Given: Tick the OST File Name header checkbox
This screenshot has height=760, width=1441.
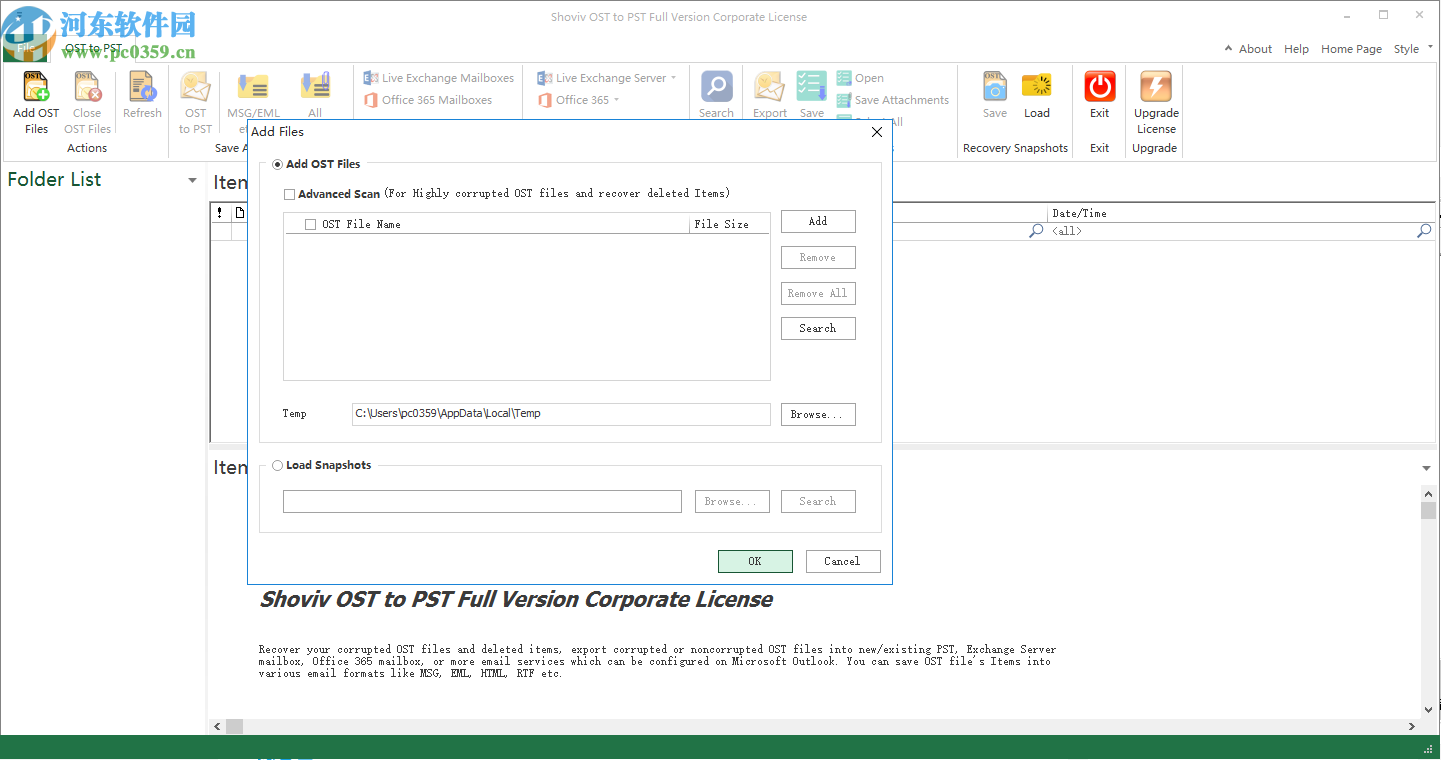Looking at the screenshot, I should 310,225.
